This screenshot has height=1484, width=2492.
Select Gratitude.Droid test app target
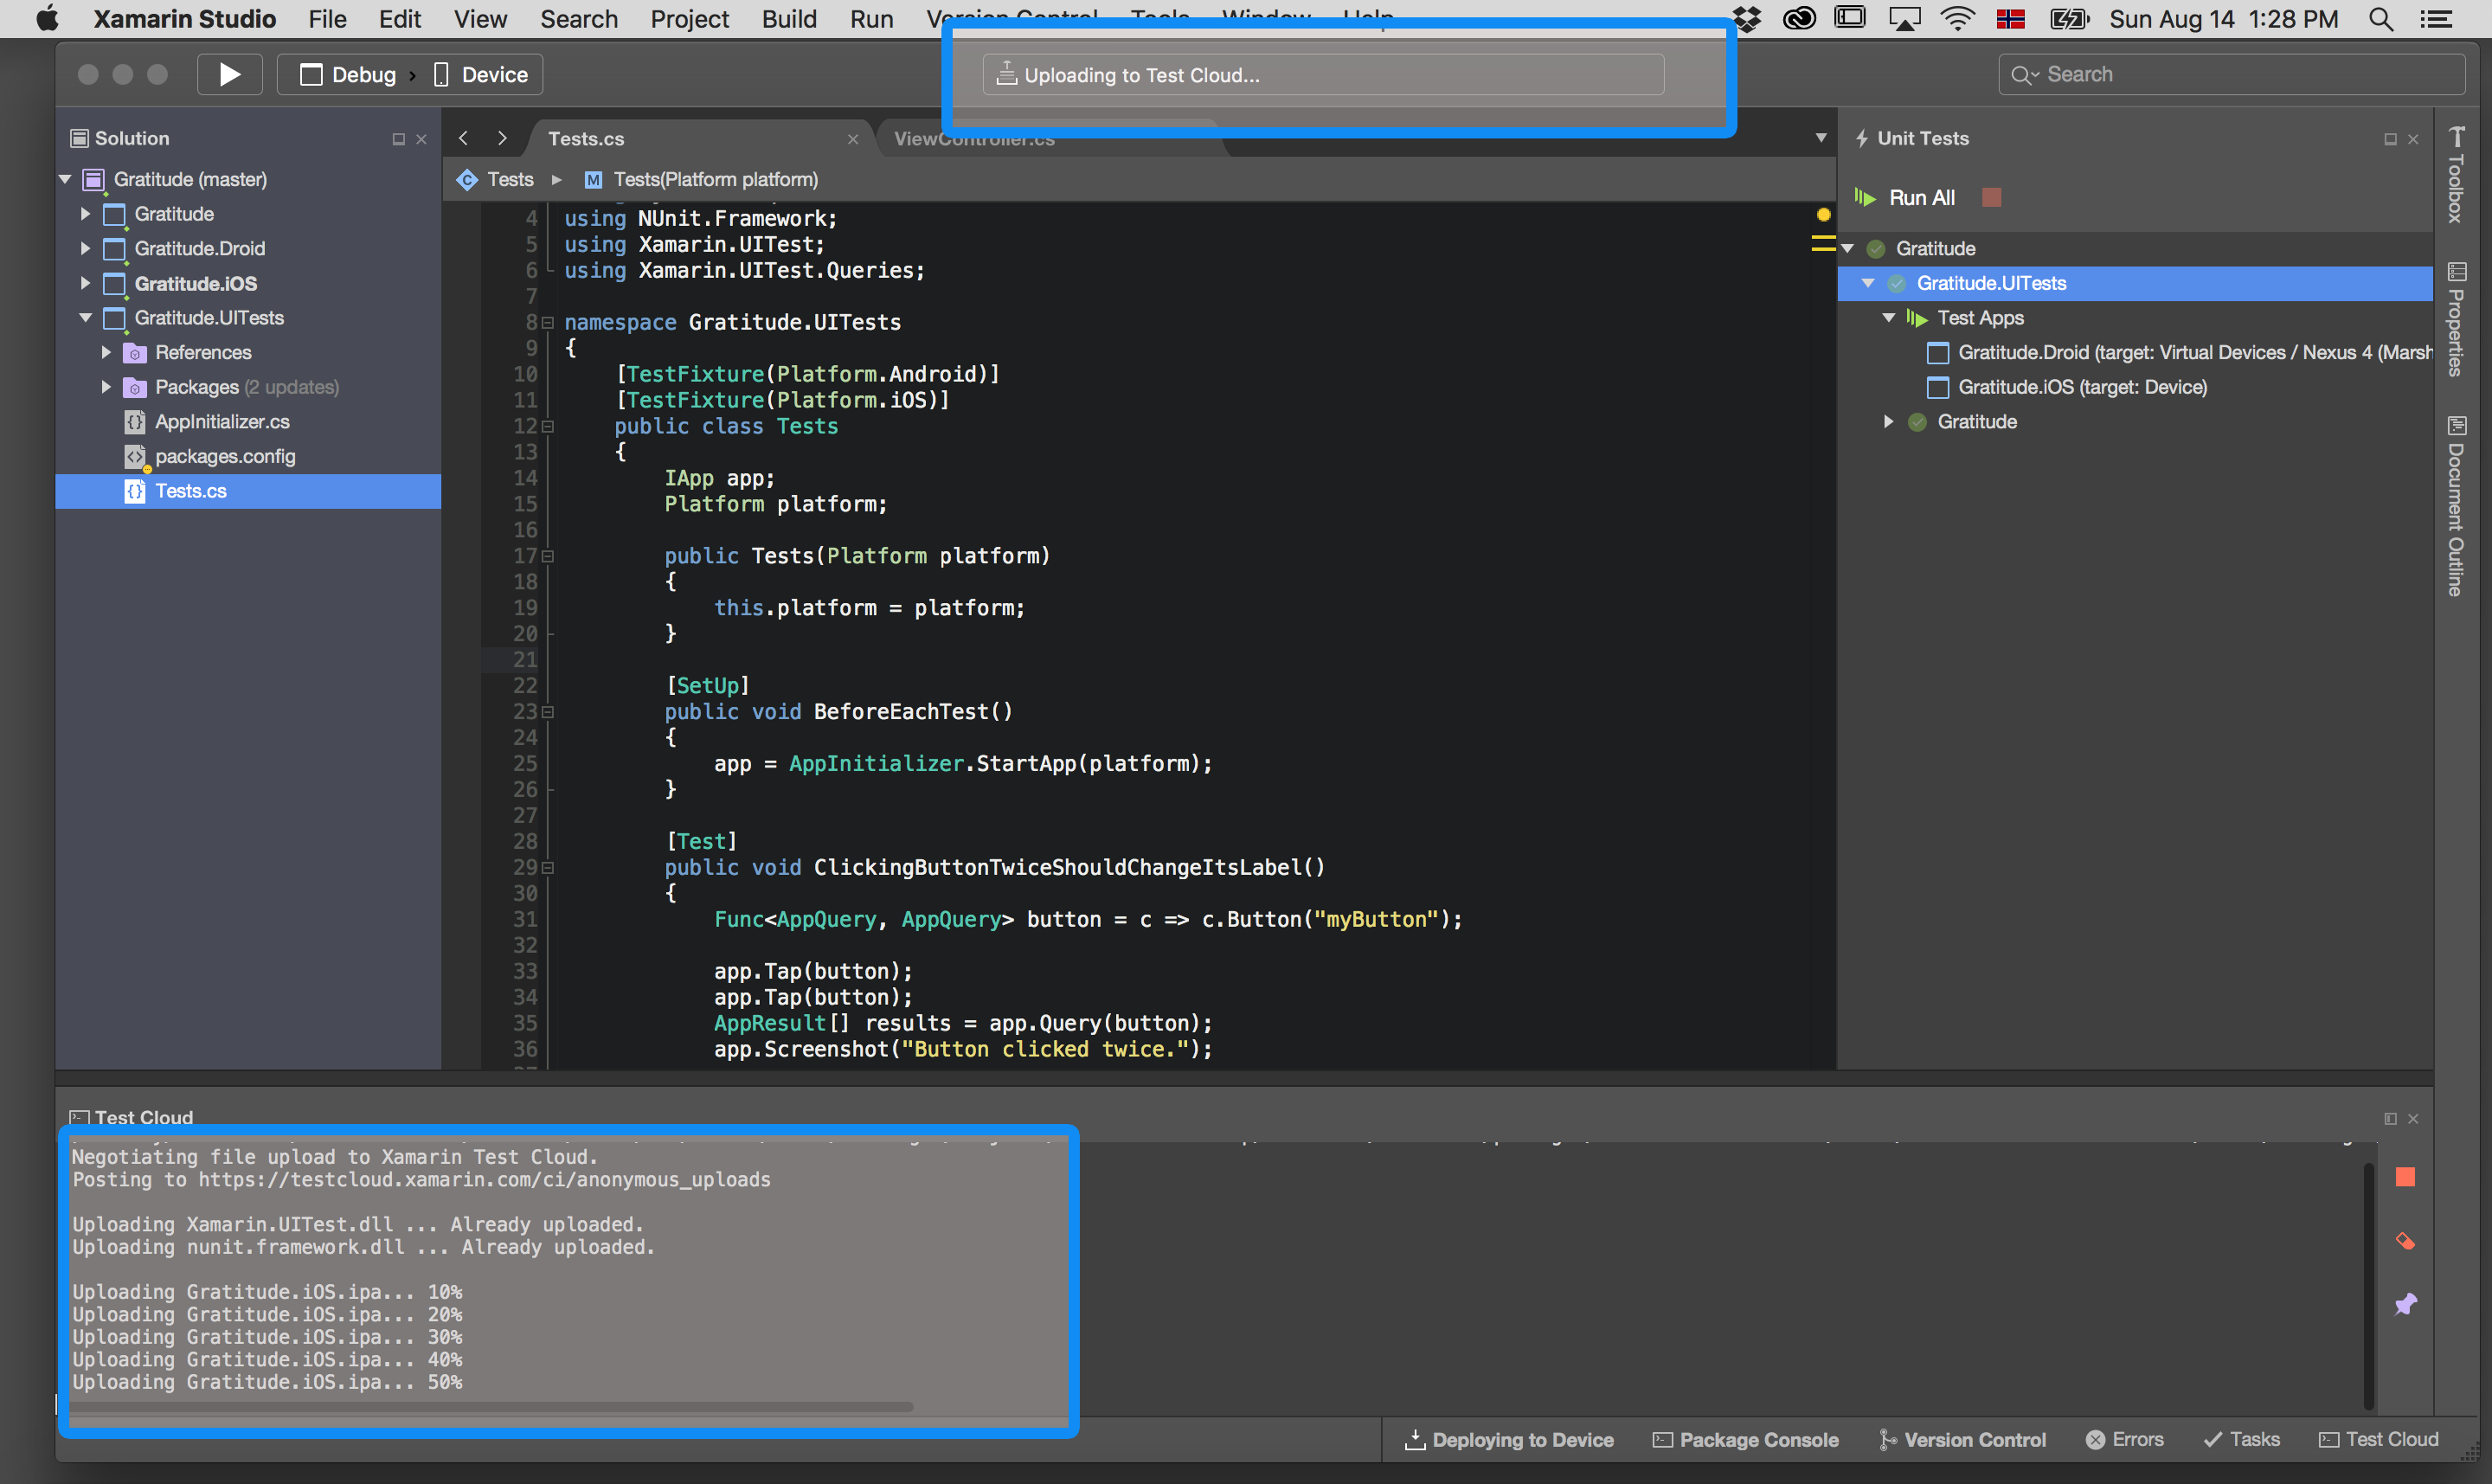2178,352
